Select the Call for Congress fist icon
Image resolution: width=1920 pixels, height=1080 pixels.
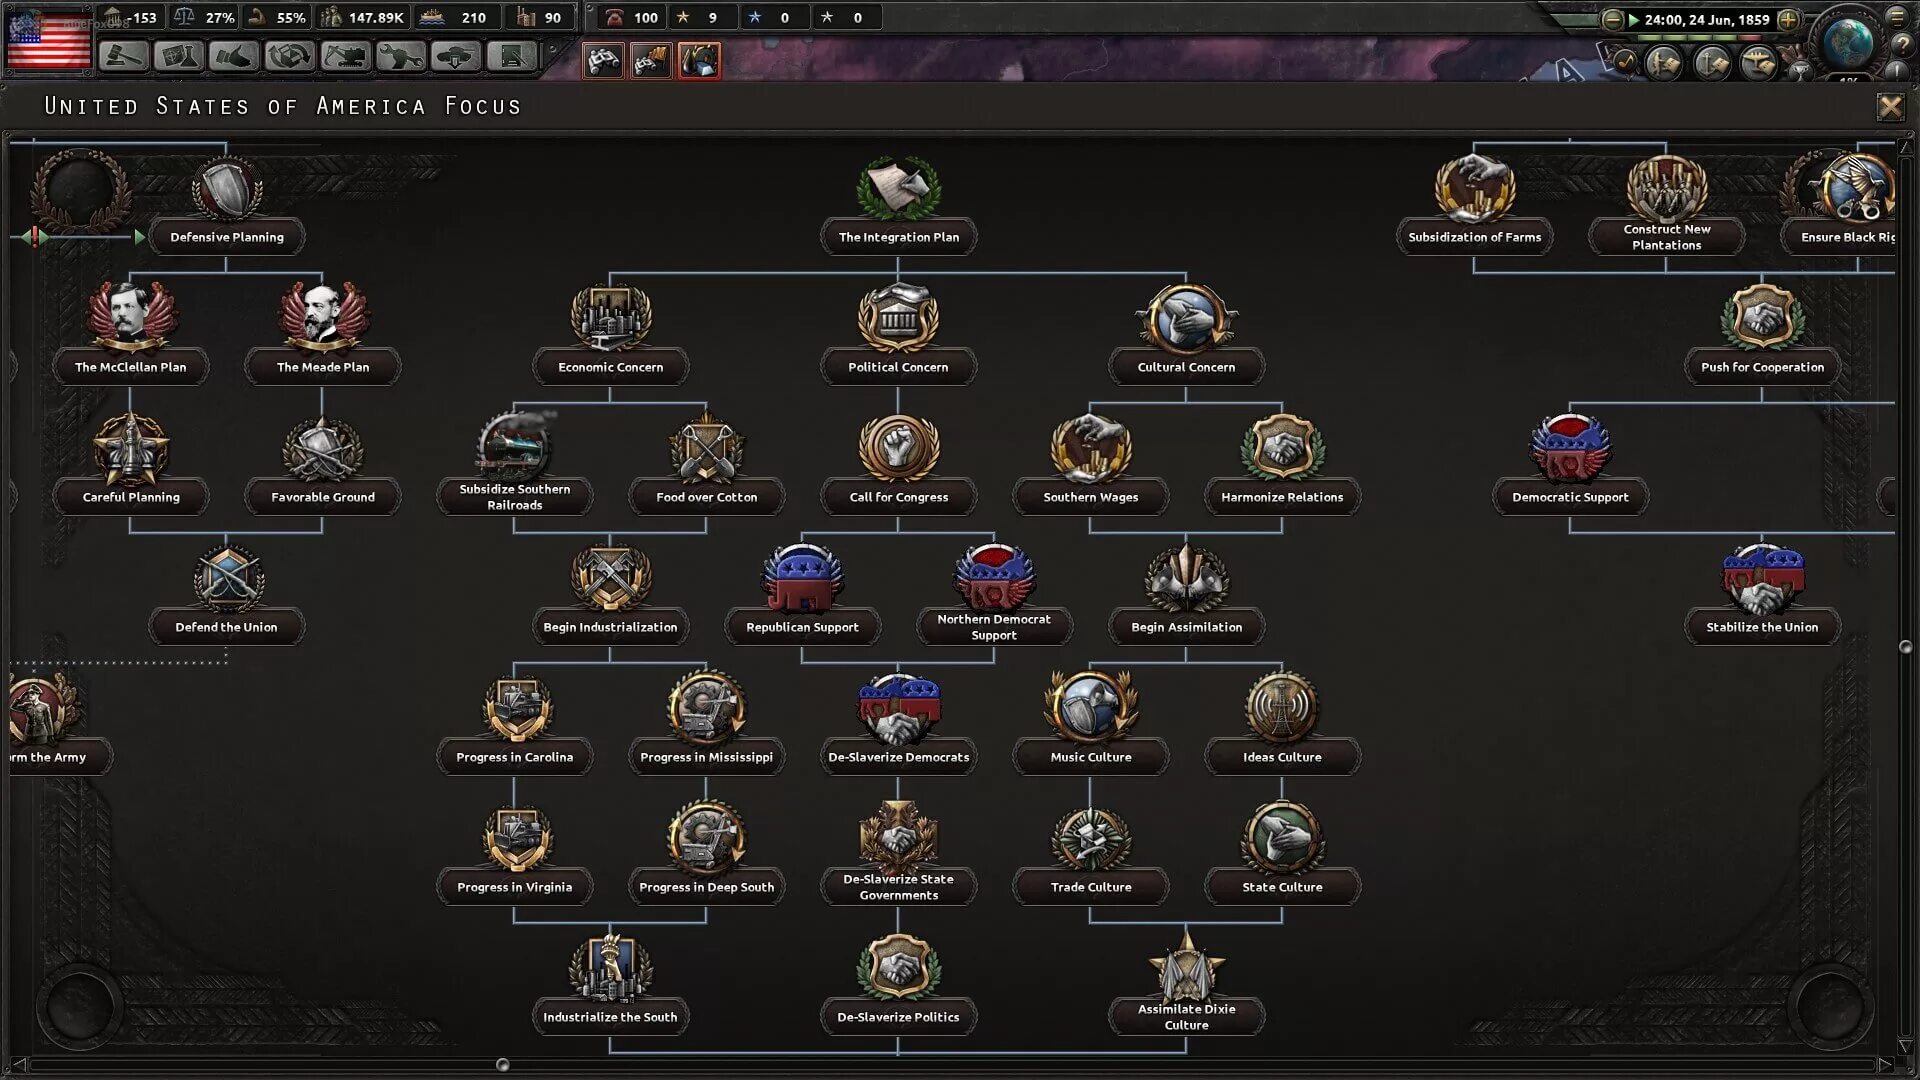pos(898,448)
